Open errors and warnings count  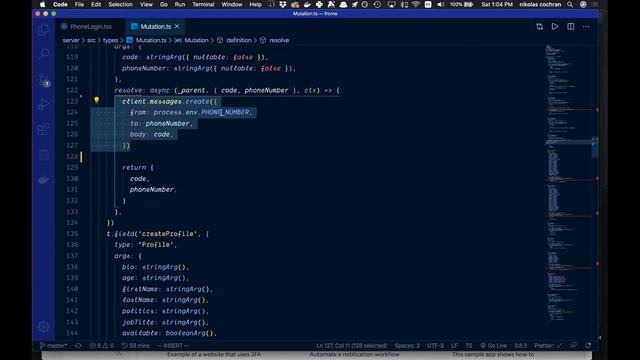pyautogui.click(x=101, y=346)
